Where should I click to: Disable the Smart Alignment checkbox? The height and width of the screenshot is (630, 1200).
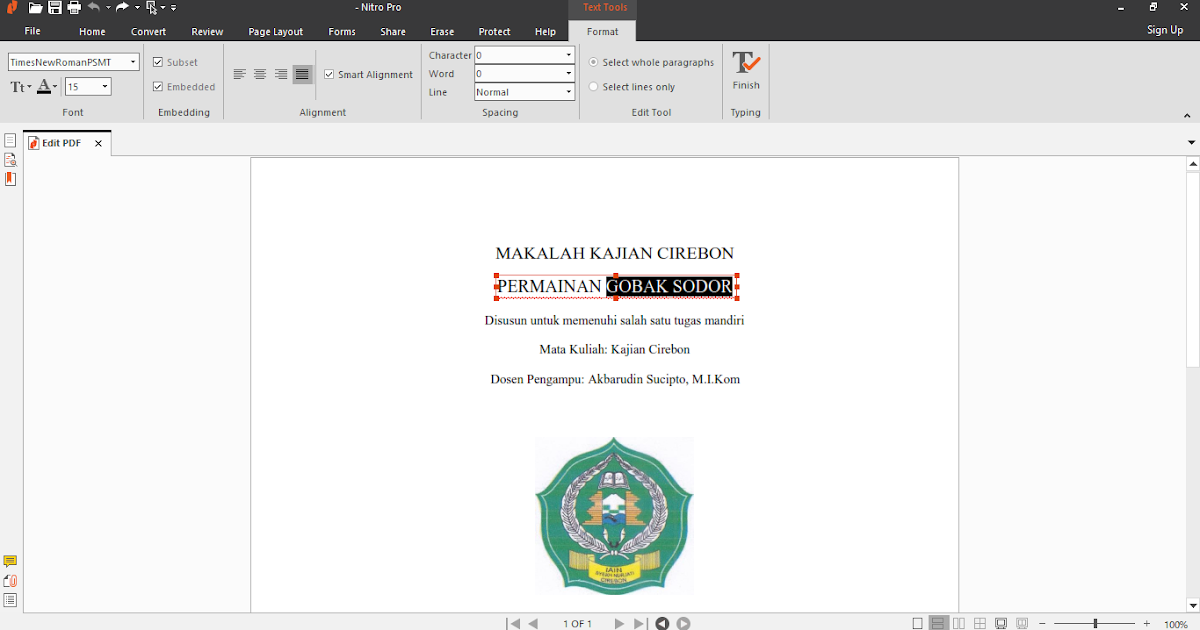coord(329,74)
